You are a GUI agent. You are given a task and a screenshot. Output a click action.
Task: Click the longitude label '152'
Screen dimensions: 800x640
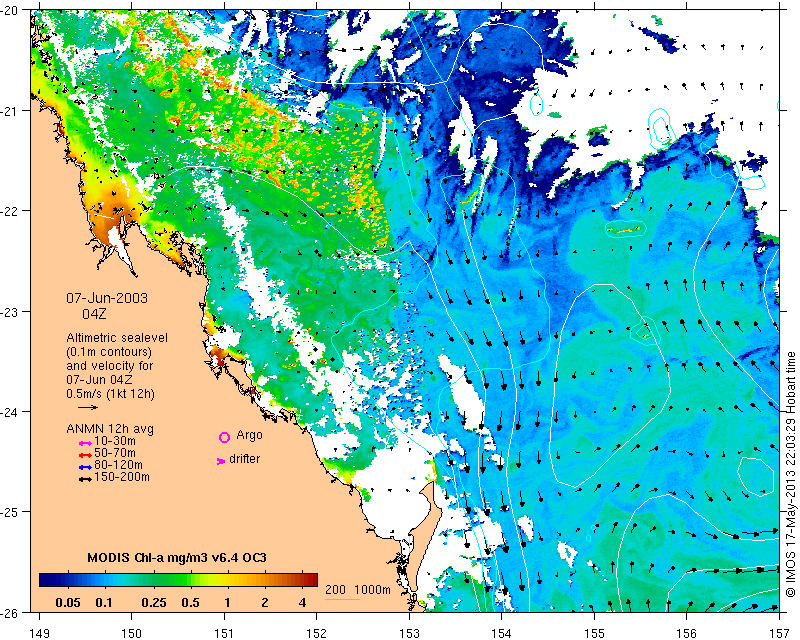(317, 633)
